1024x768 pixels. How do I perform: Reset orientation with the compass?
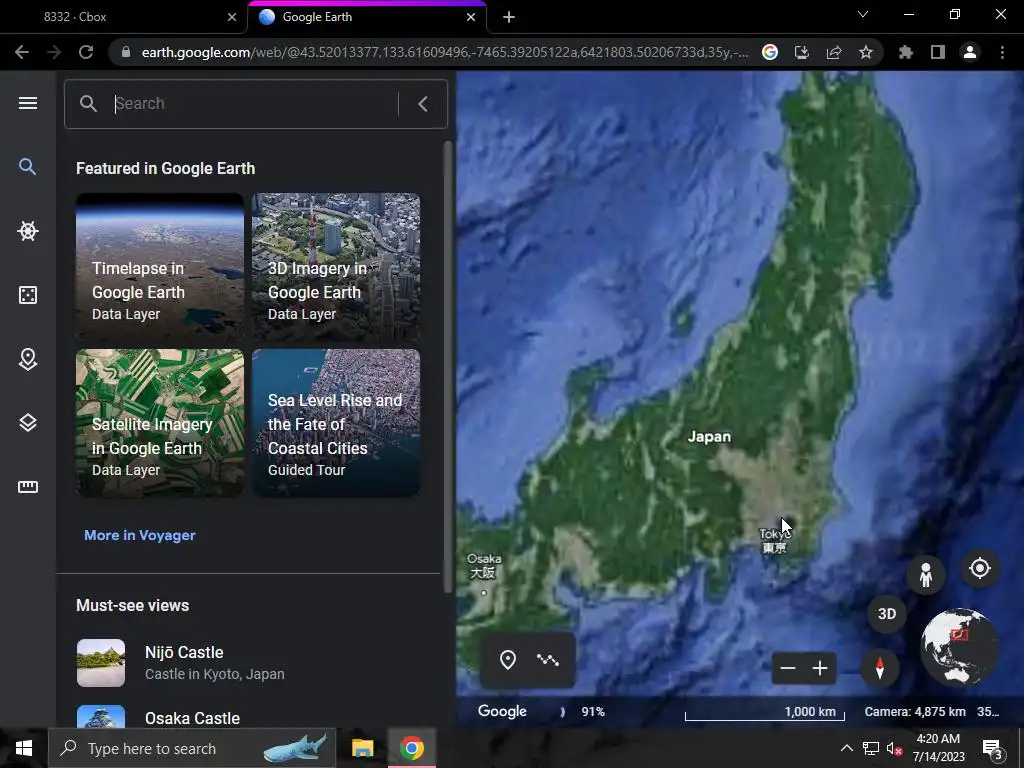point(879,668)
